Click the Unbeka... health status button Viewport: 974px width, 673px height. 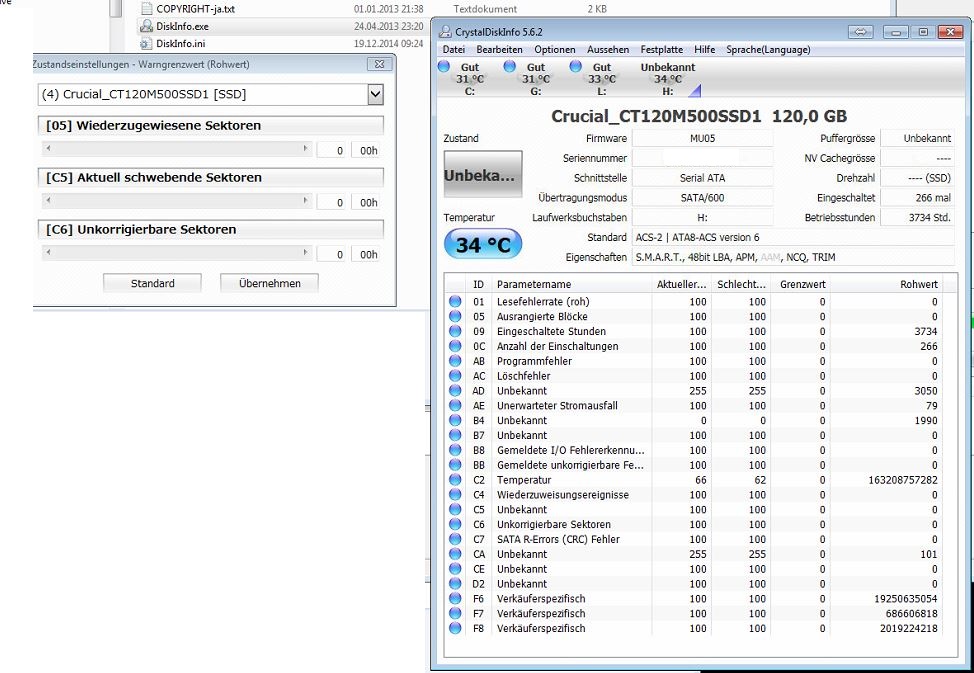(483, 175)
